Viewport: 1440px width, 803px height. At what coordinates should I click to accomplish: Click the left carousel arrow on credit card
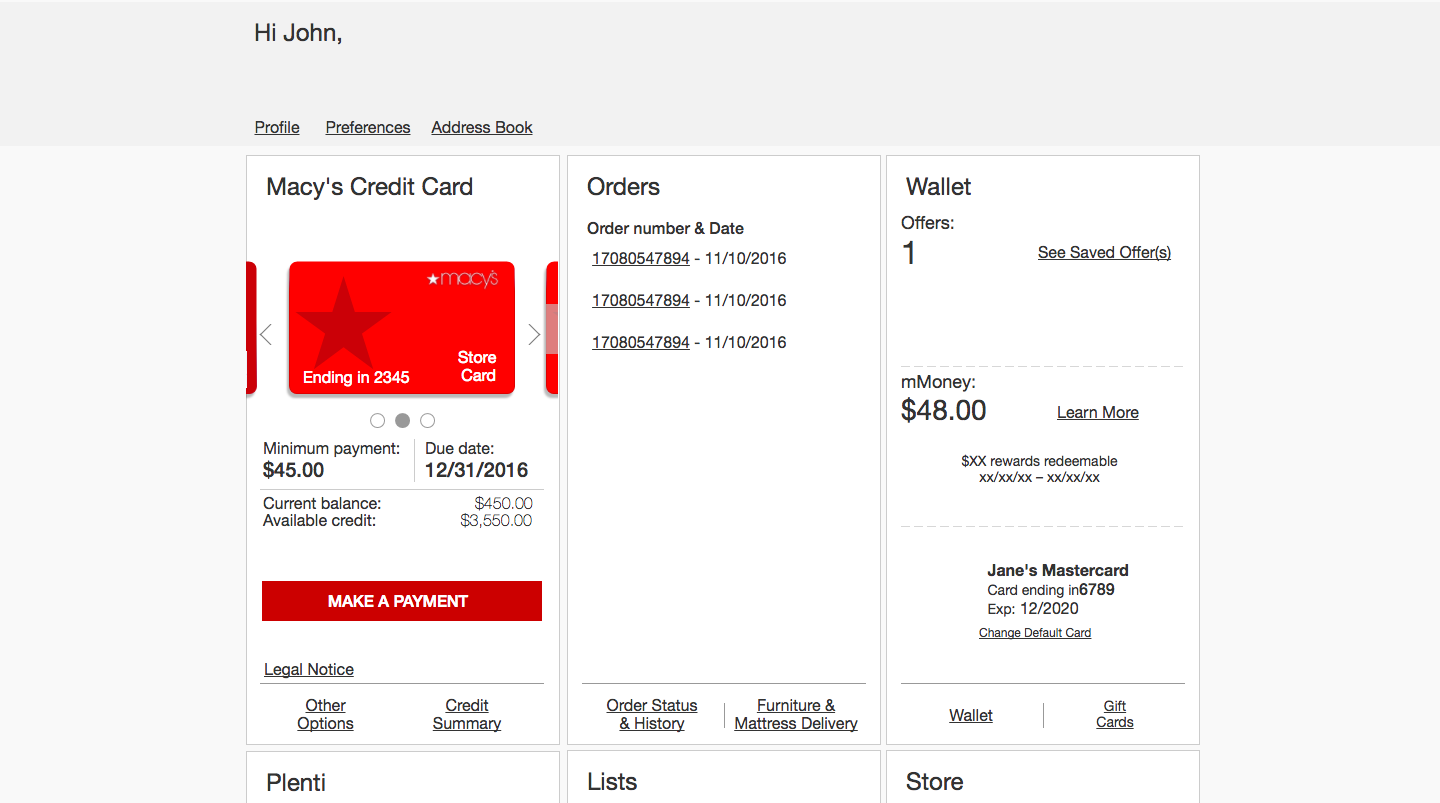coord(266,335)
